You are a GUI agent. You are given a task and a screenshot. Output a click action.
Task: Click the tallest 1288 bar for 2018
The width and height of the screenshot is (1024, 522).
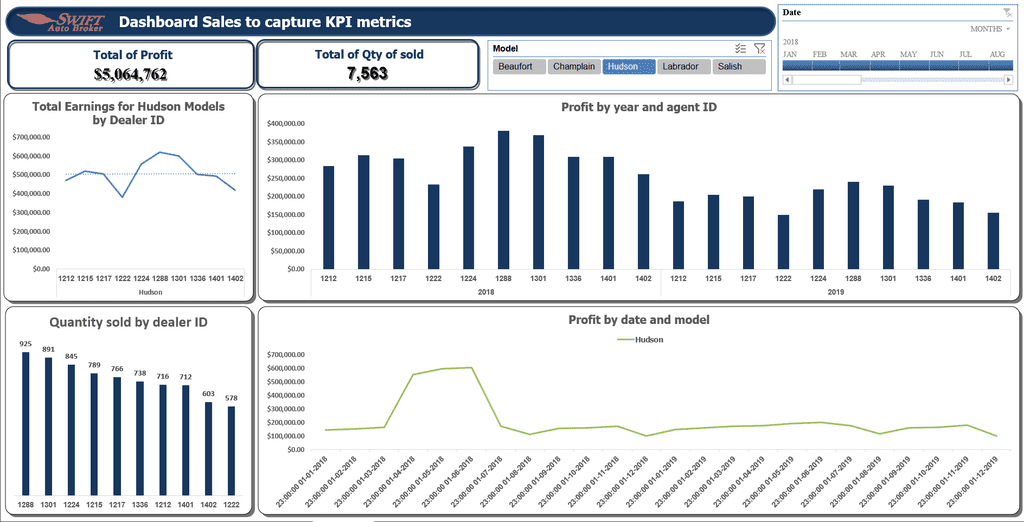(503, 200)
